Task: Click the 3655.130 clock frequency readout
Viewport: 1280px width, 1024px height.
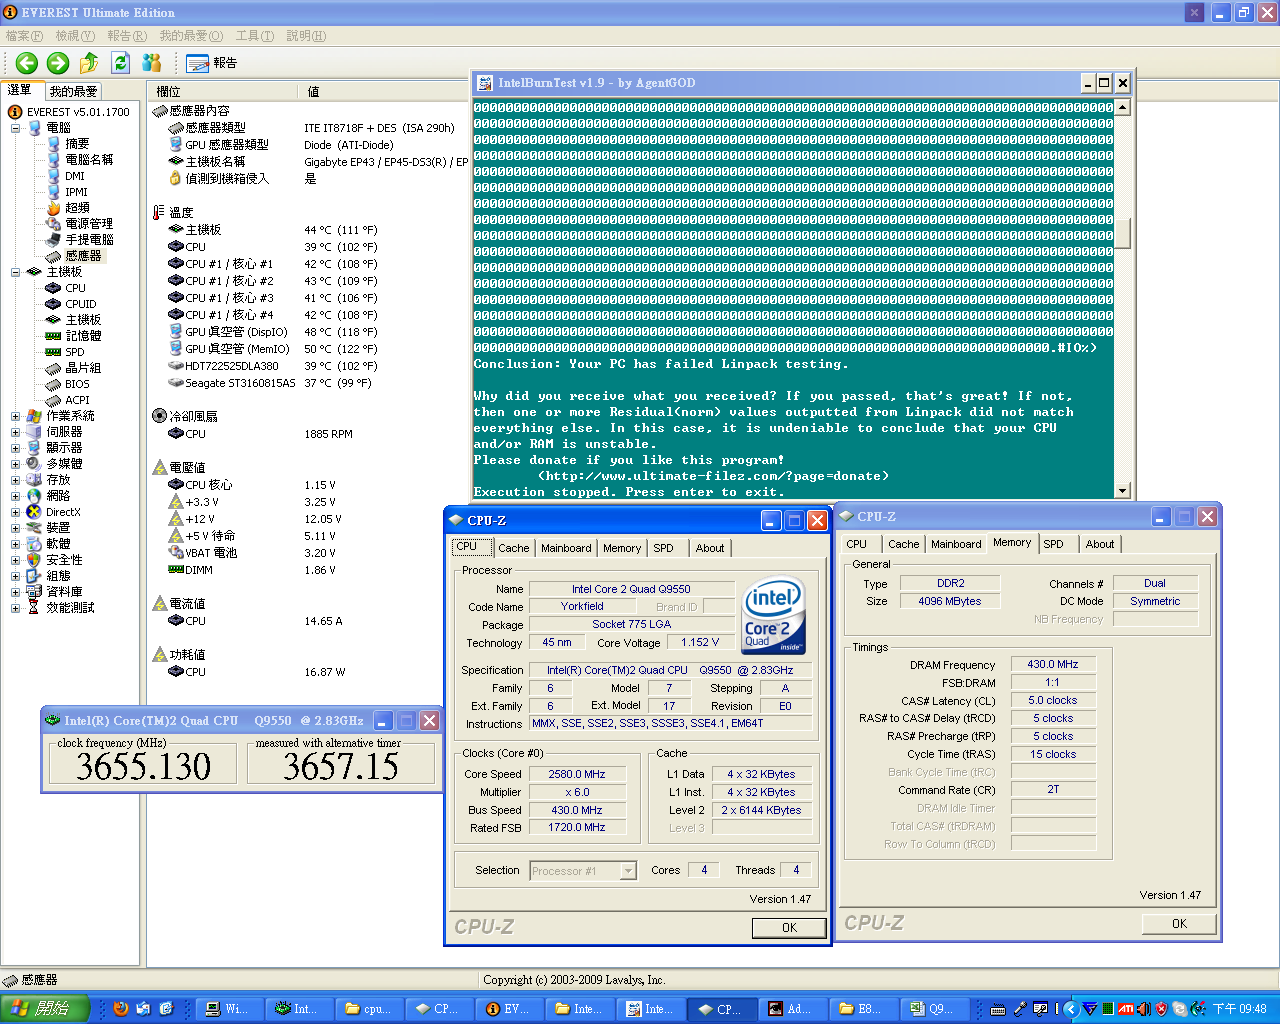Action: (144, 766)
